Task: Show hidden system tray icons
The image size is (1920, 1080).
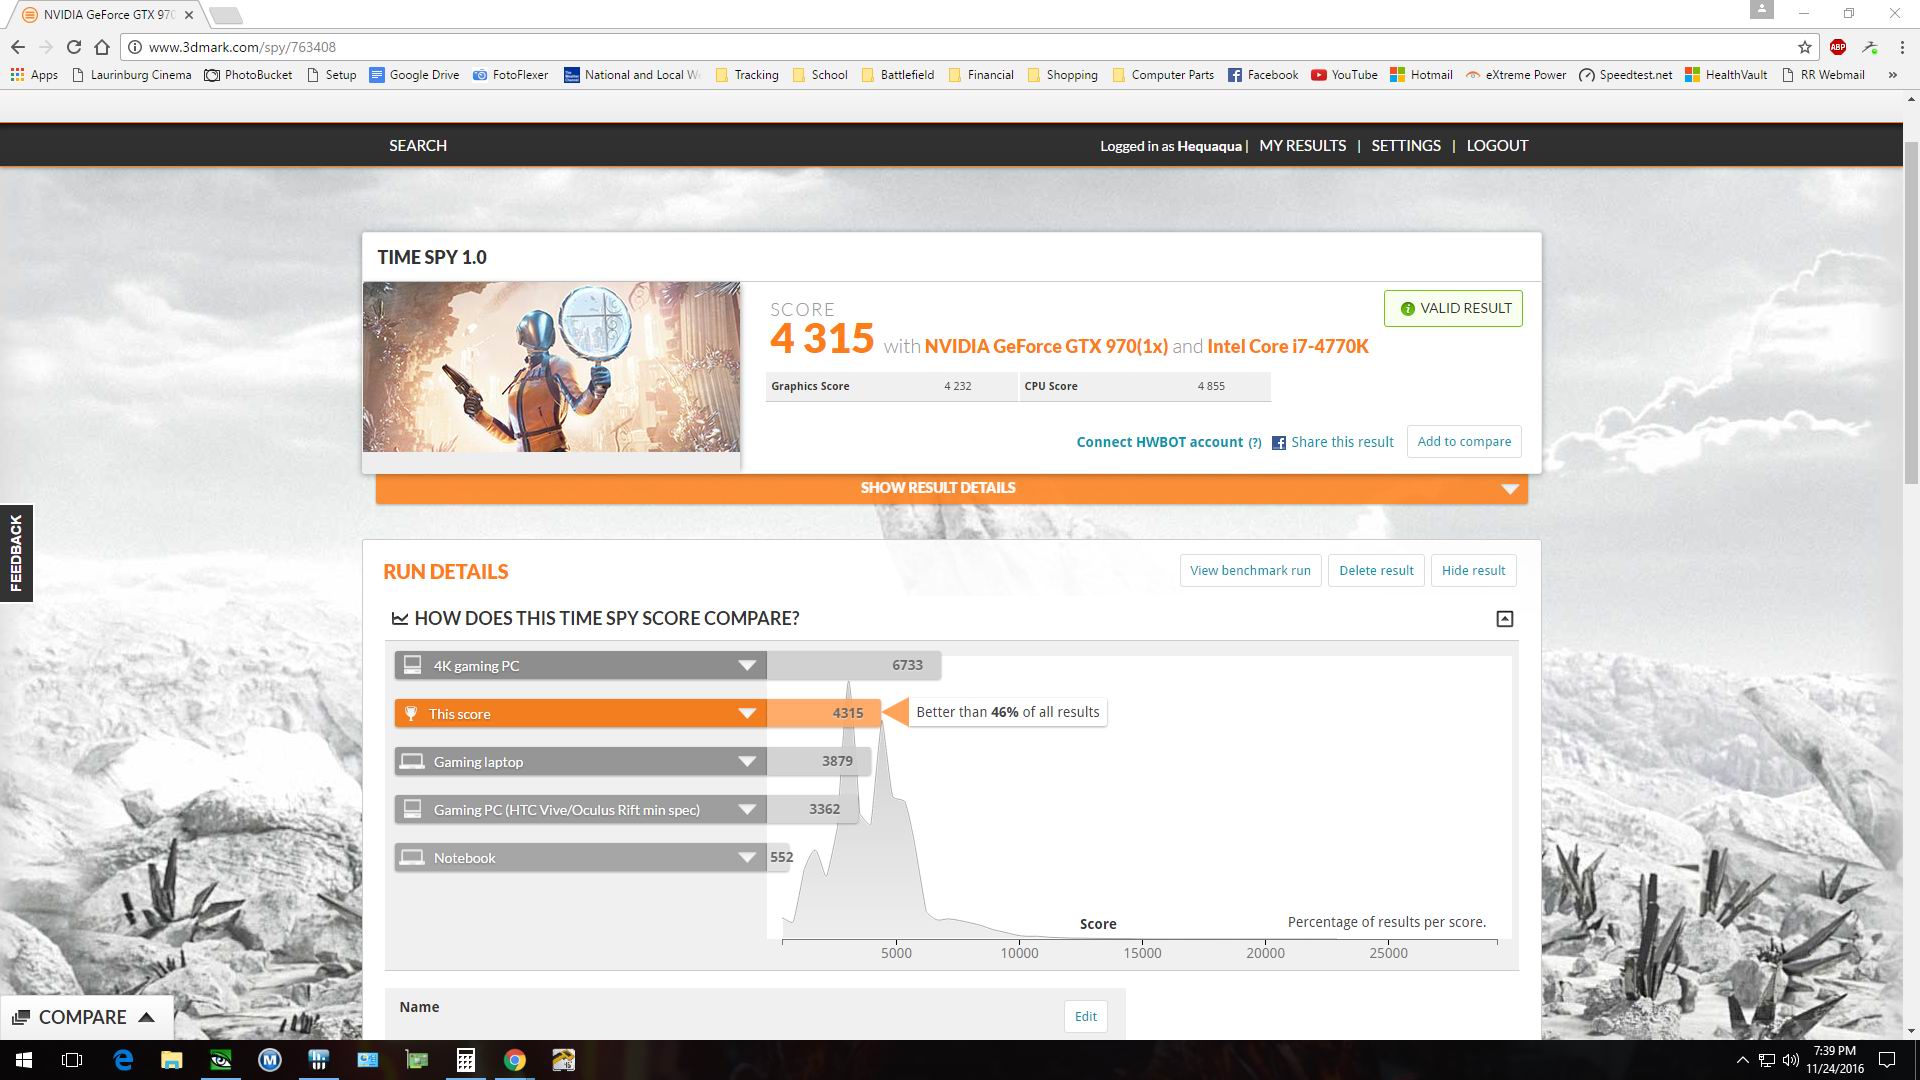Action: 1743,1060
